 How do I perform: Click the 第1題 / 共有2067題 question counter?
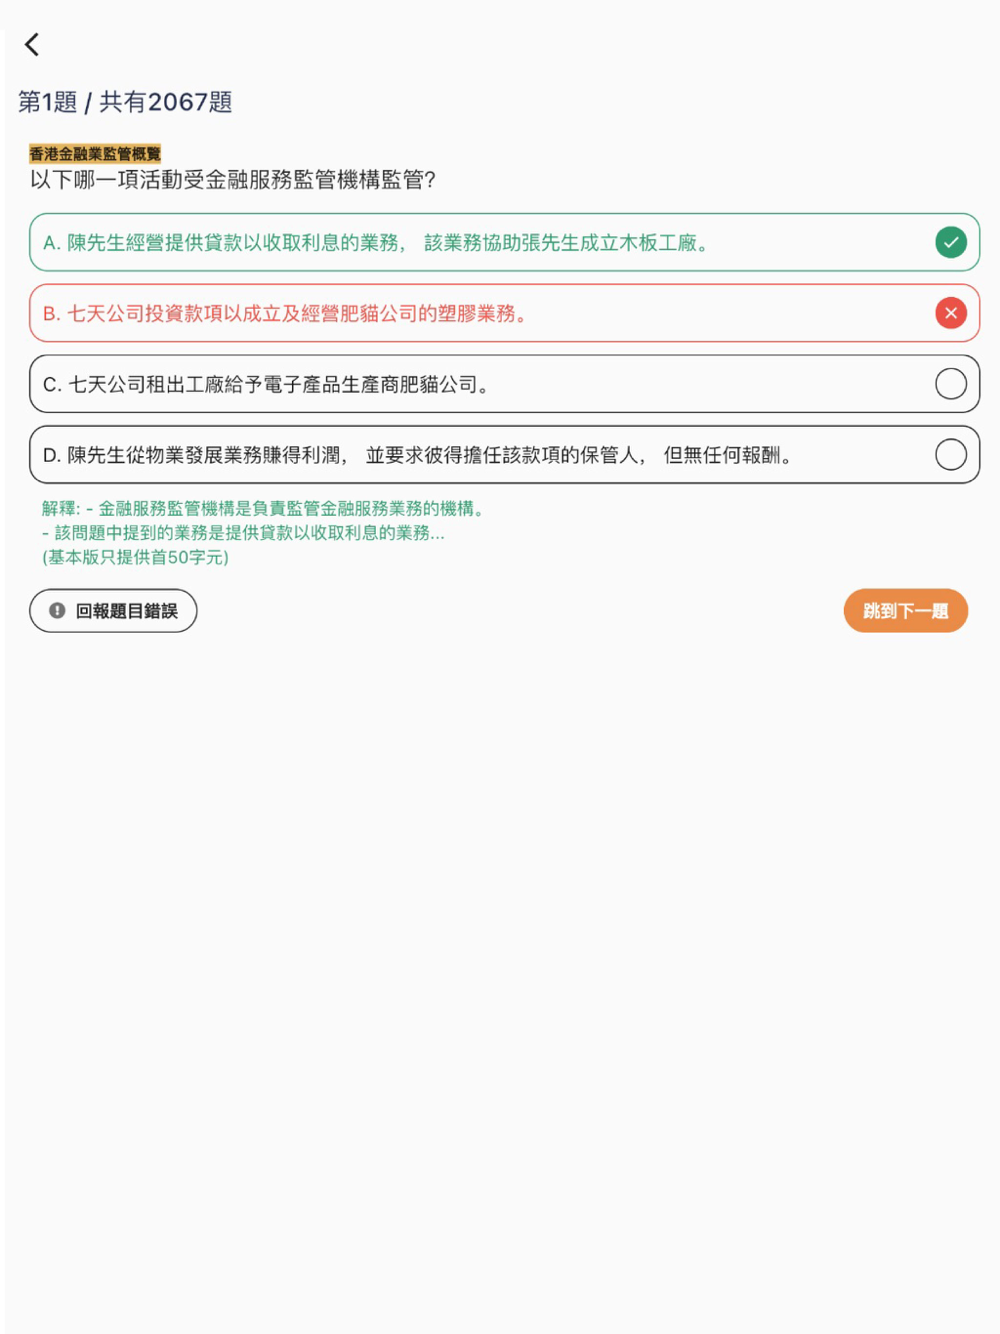click(x=125, y=102)
